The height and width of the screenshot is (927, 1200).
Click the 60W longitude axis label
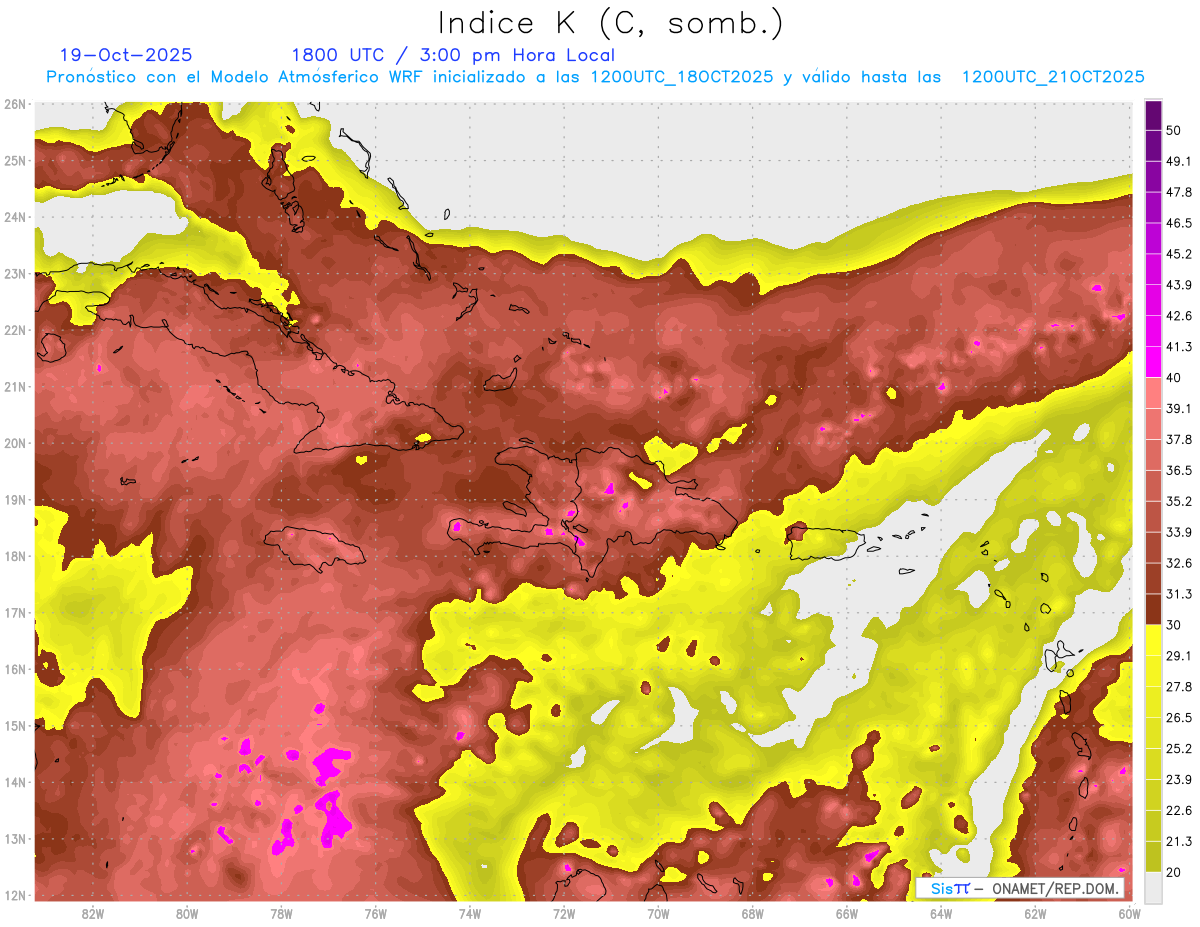pyautogui.click(x=1129, y=913)
